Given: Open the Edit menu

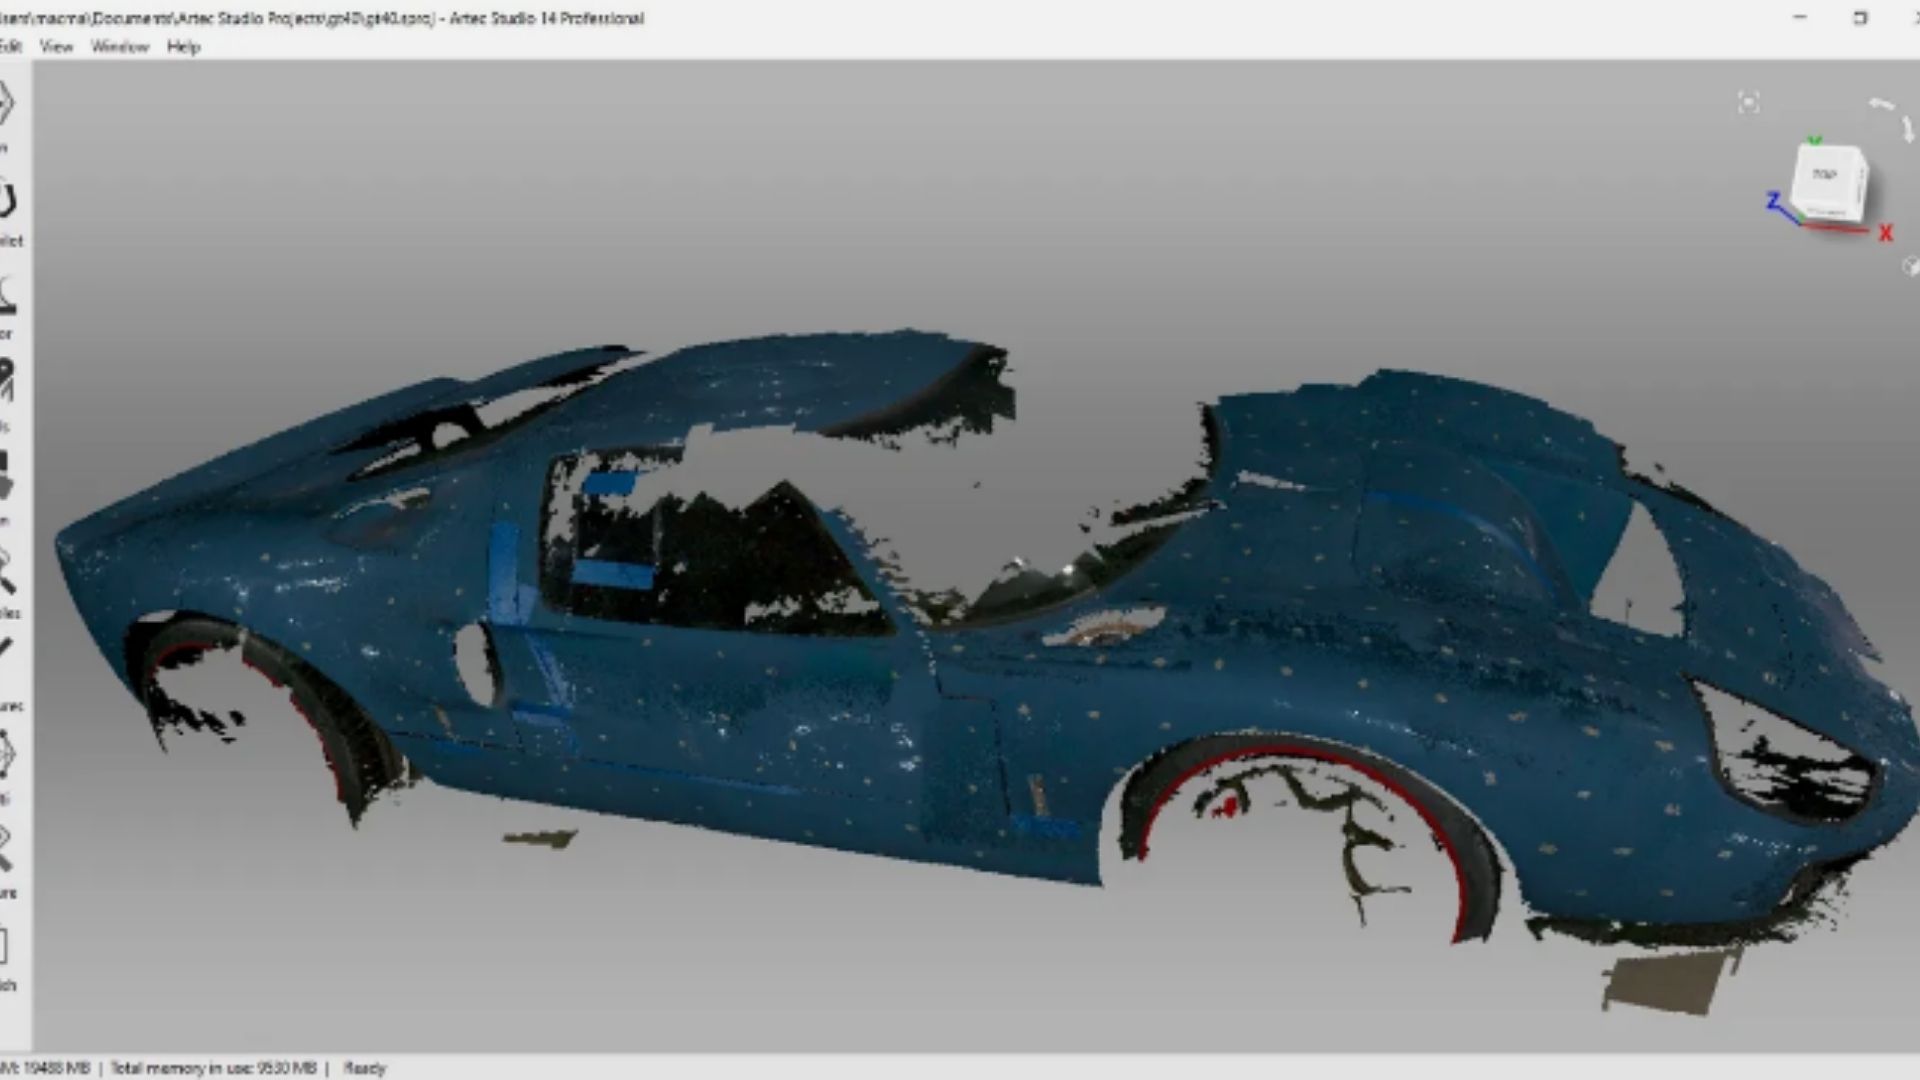Looking at the screenshot, I should [10, 47].
